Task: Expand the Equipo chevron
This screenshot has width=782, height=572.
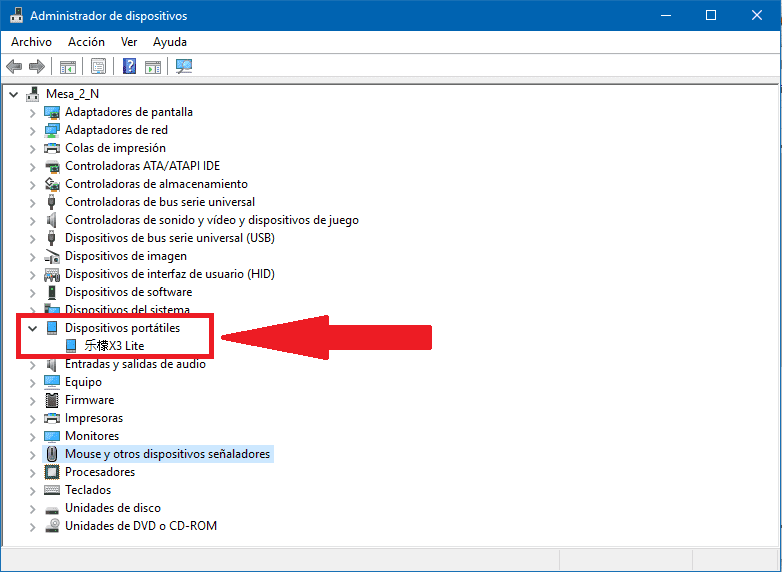Action: [x=32, y=382]
